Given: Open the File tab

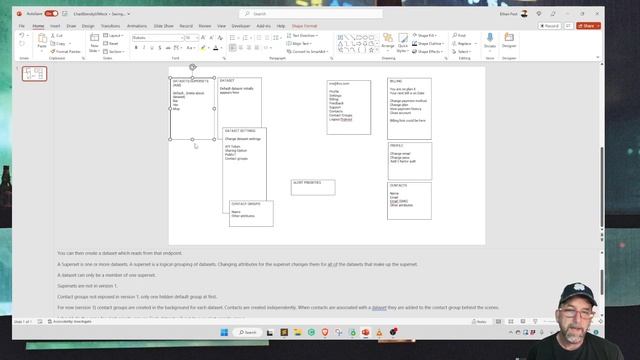Looking at the screenshot, I should coord(22,26).
